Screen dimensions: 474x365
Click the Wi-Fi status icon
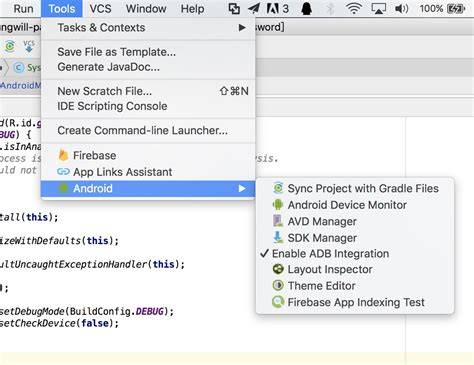click(x=354, y=9)
